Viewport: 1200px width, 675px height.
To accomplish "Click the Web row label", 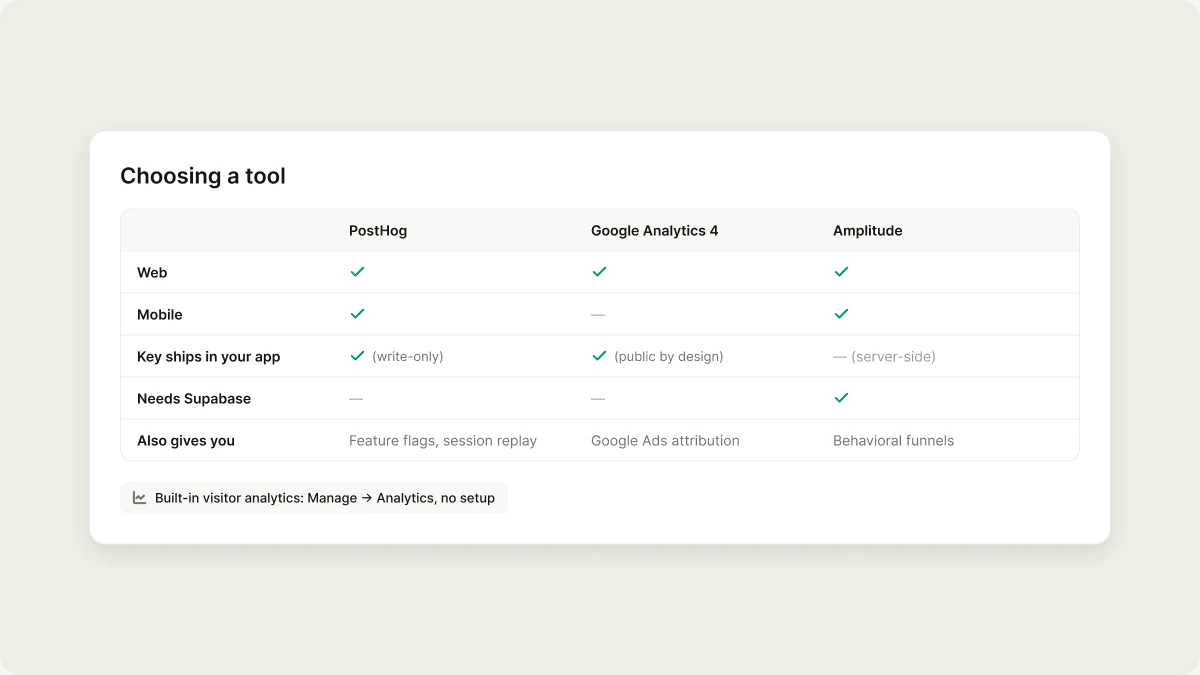I will [x=152, y=272].
